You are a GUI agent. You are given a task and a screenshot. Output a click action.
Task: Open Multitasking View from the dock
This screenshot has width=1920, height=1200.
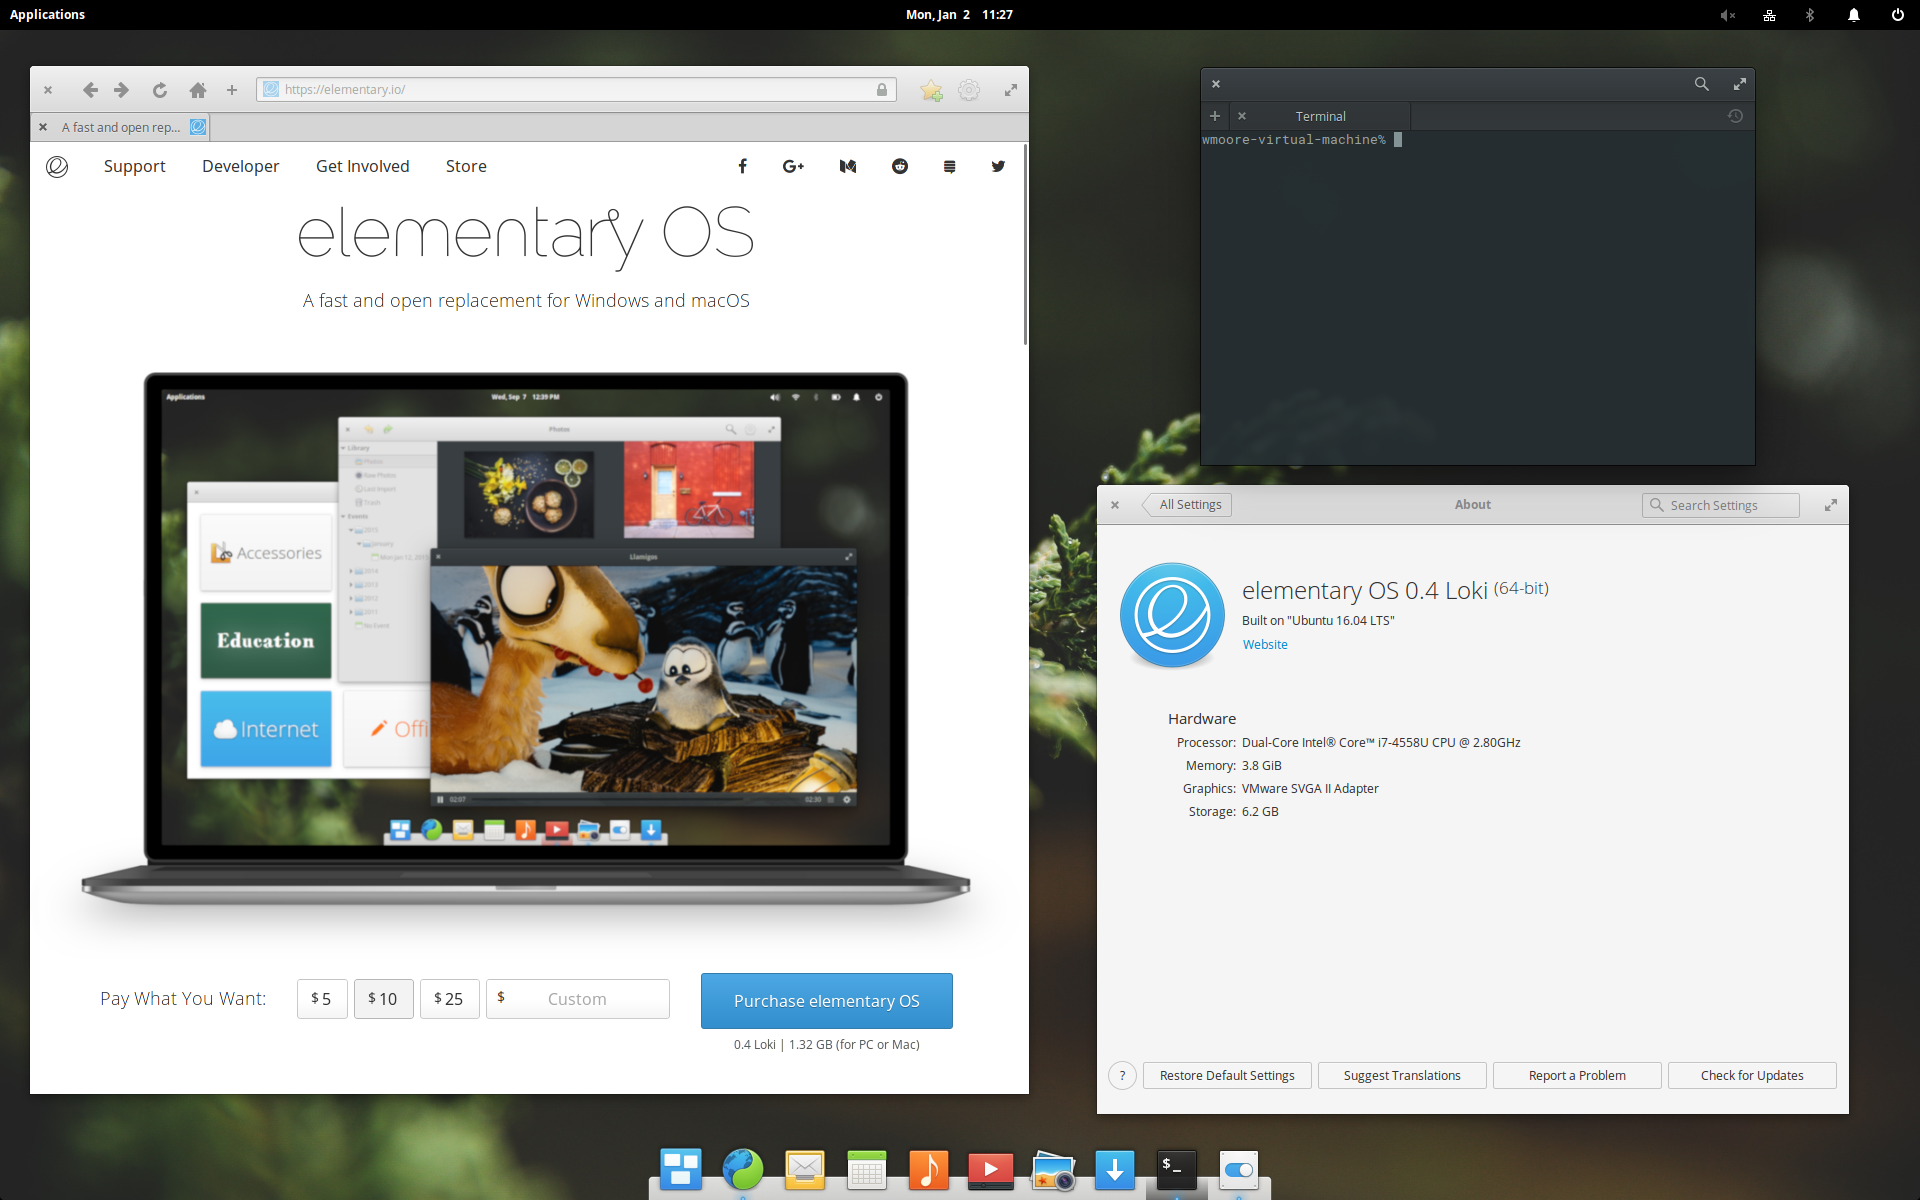681,1169
